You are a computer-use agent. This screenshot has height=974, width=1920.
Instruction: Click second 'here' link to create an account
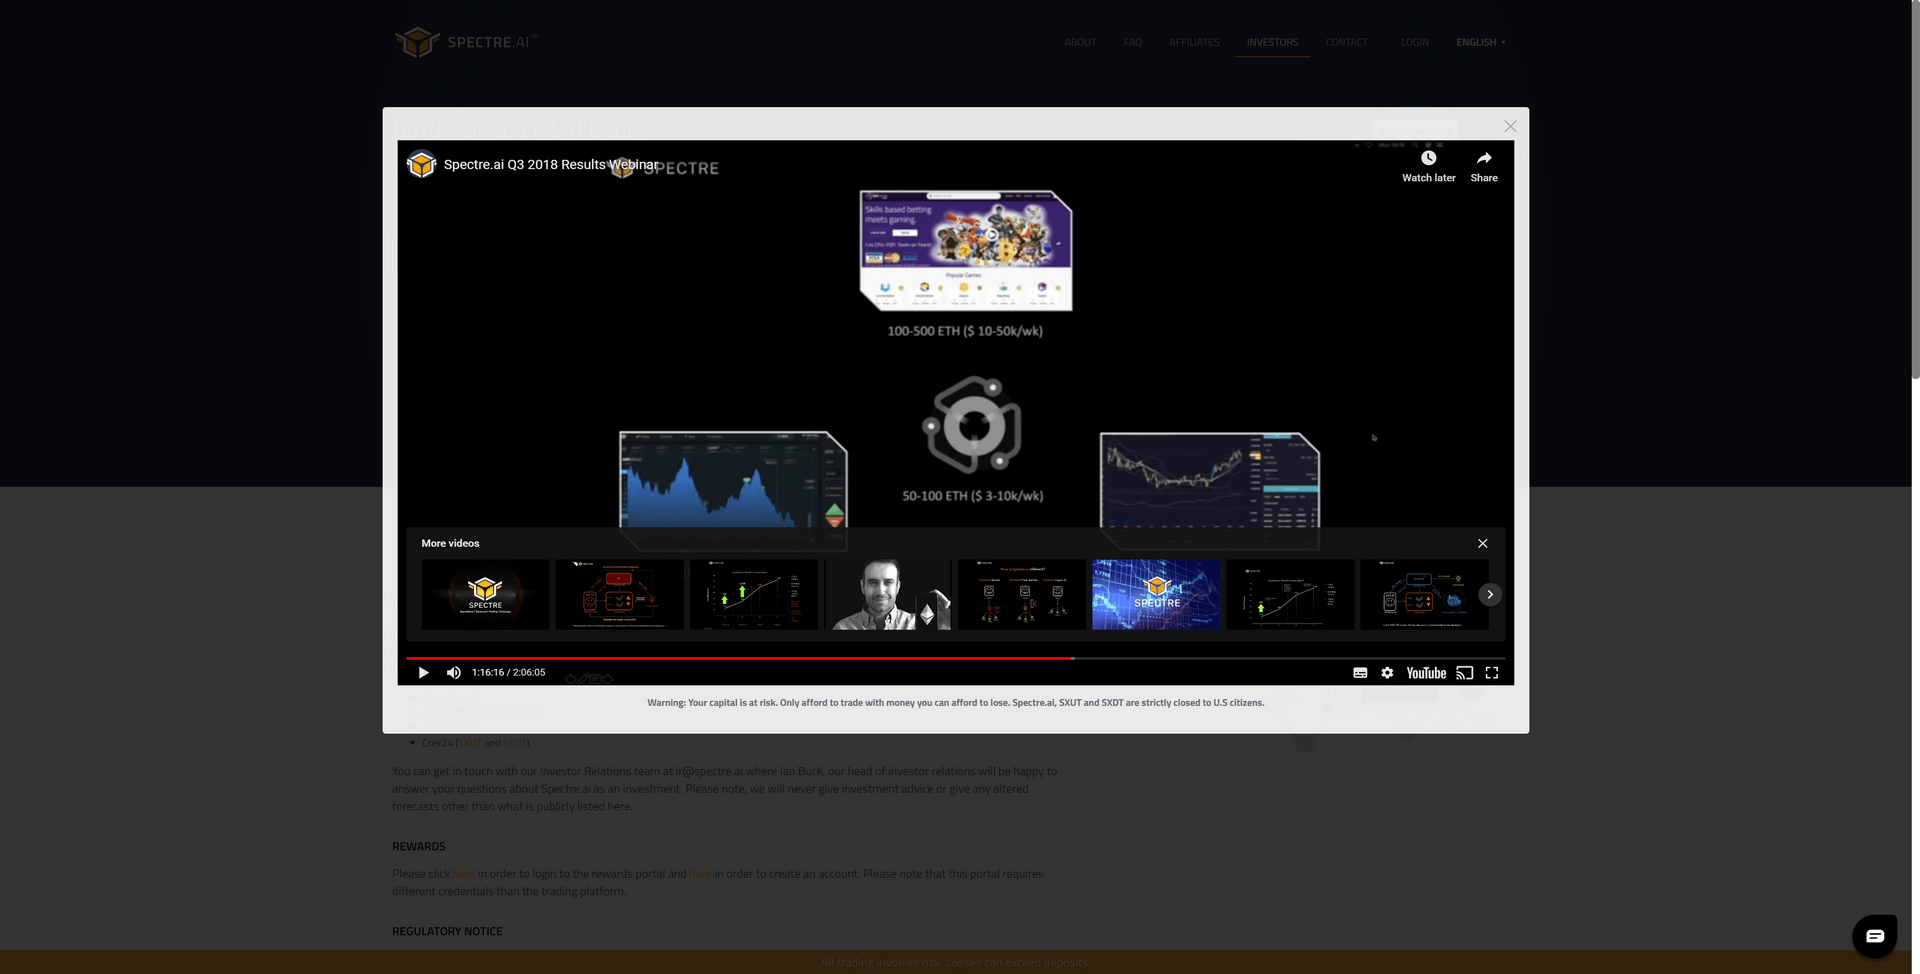[x=700, y=874]
